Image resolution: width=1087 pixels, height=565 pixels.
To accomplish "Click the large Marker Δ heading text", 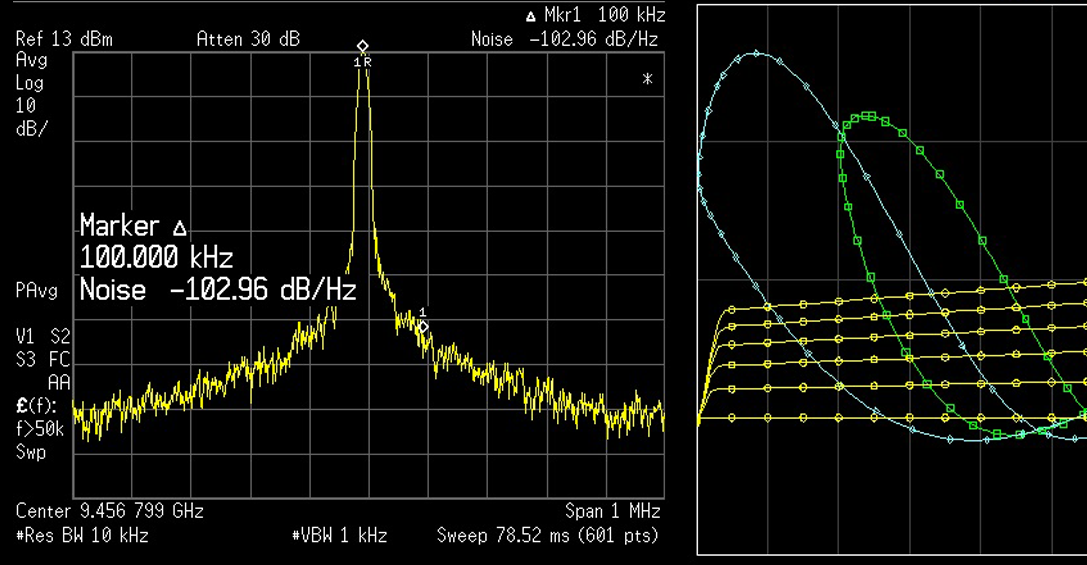I will (133, 225).
